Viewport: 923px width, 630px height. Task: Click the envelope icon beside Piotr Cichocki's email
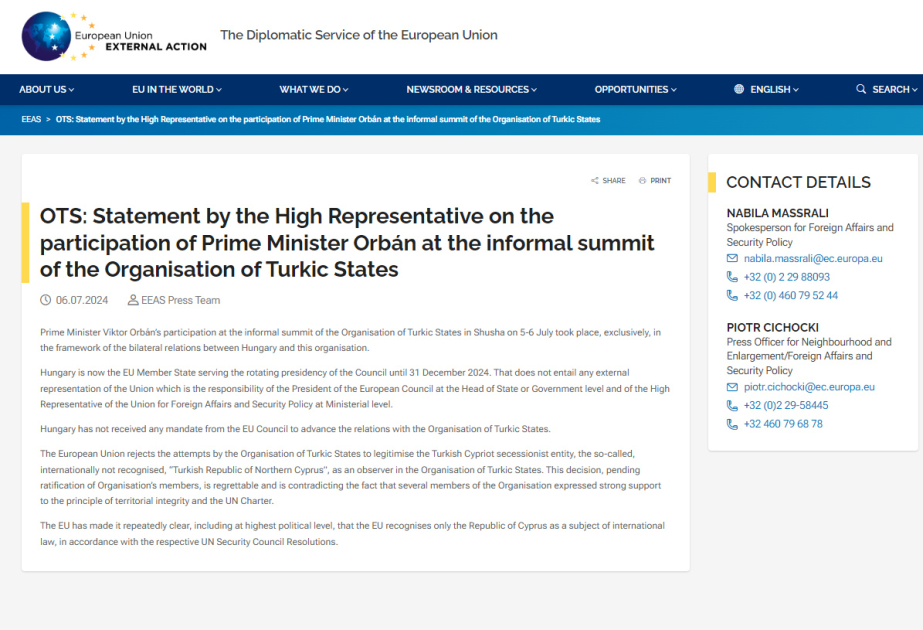[x=732, y=387]
